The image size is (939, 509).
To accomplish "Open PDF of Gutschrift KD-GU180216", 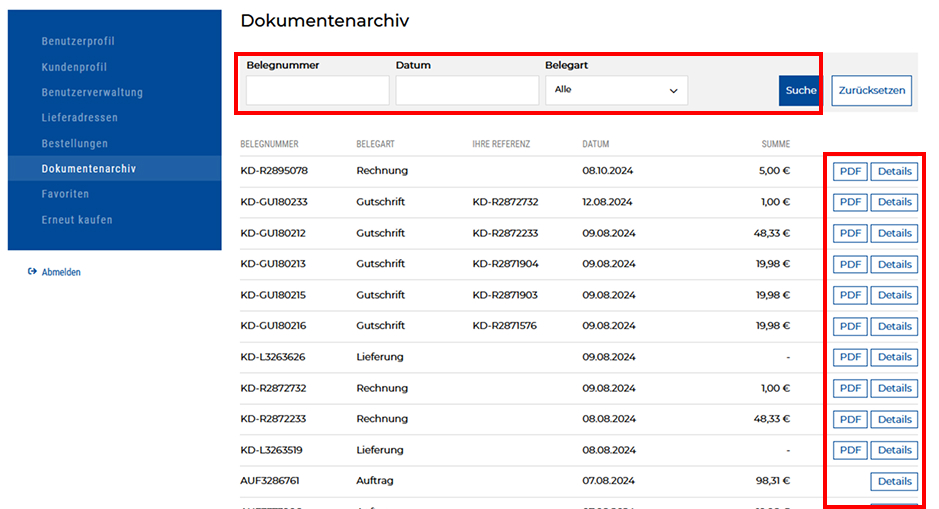I will point(850,326).
